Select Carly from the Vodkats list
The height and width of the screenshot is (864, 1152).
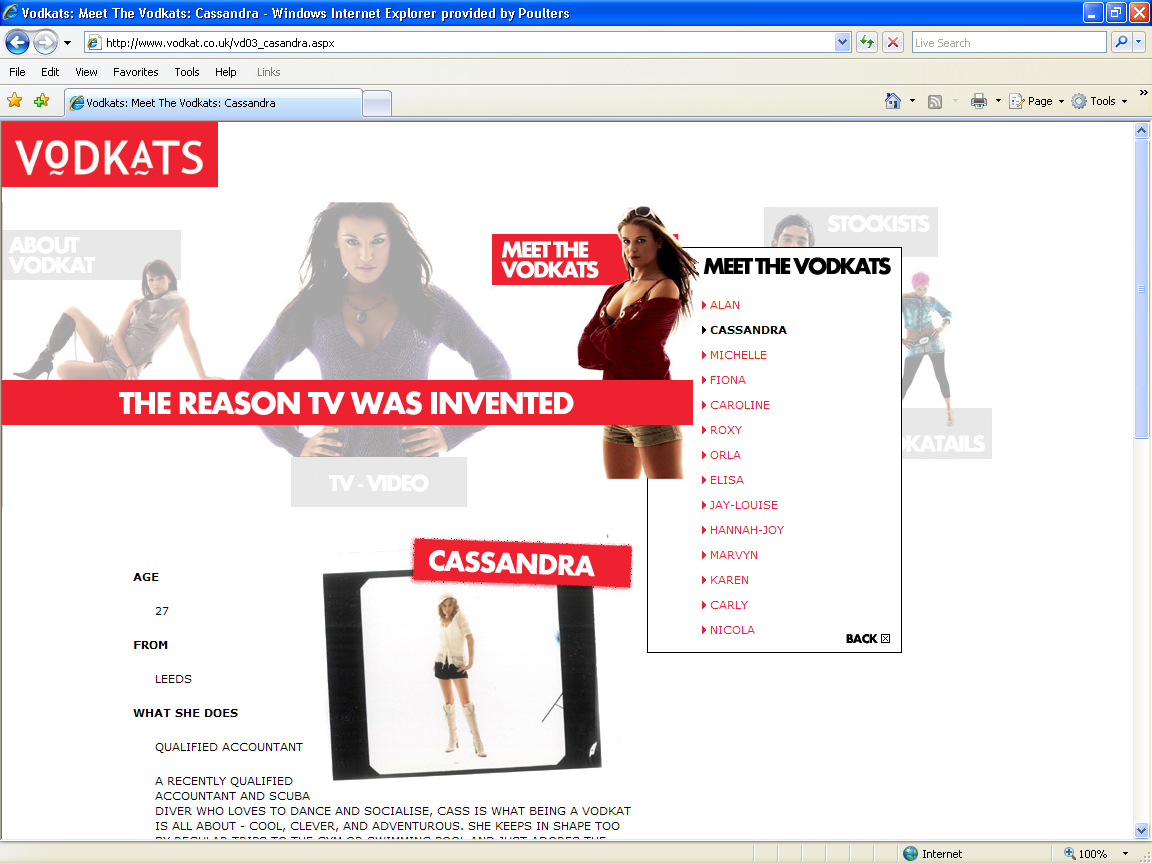725,605
